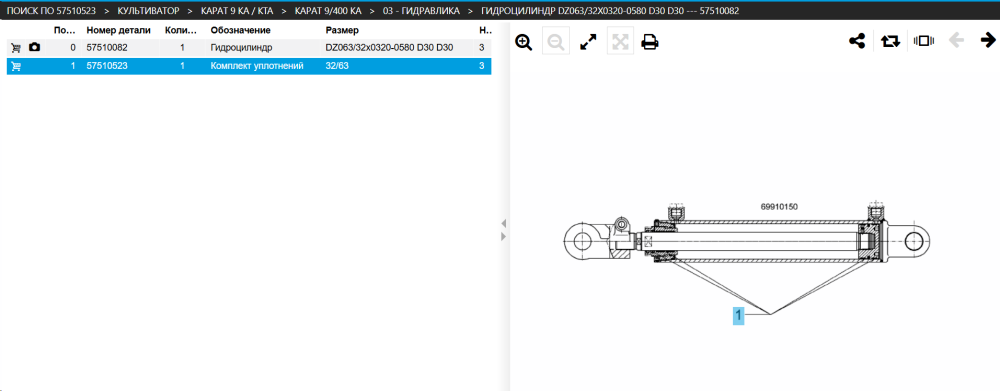Navigate to КАРАТ 9 КА / КТА breadcrumb
Screen dimensions: 1000x391
tap(237, 11)
